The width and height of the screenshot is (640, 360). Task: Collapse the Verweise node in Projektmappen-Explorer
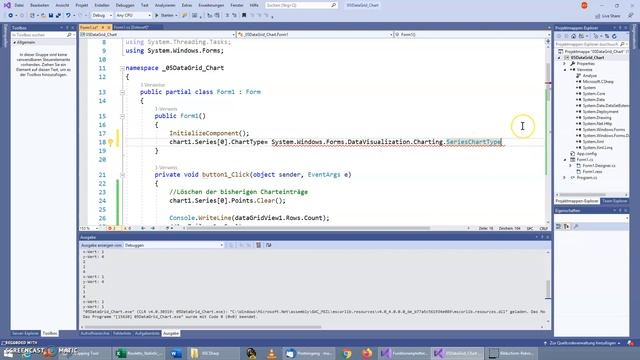(564, 70)
